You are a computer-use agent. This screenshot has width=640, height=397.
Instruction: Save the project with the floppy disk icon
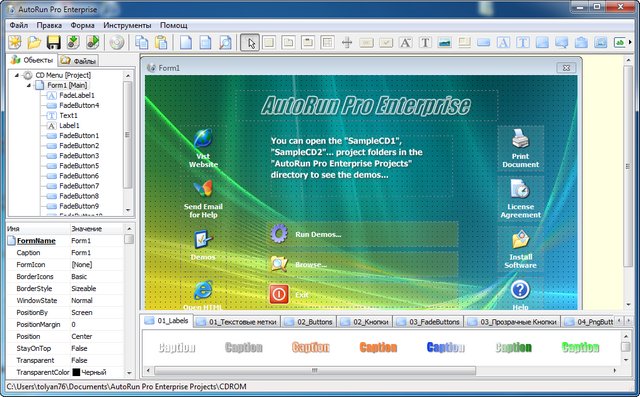[x=53, y=42]
